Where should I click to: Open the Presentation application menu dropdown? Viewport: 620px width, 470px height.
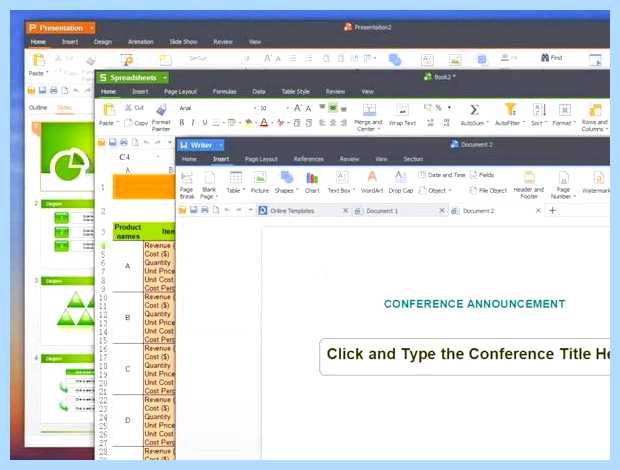click(x=91, y=28)
